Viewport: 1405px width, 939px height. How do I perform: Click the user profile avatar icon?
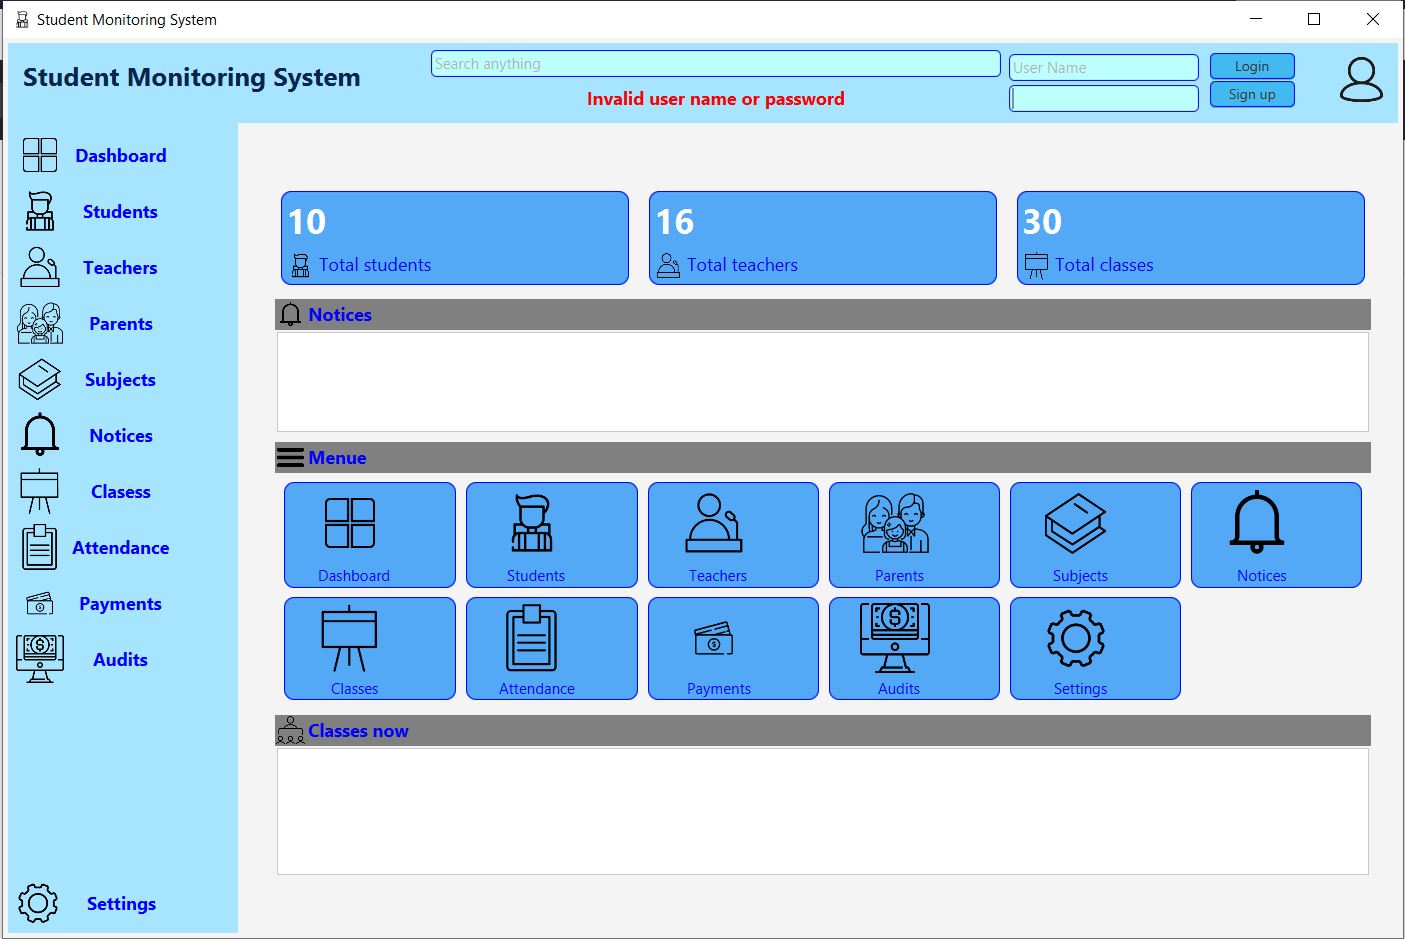pos(1361,80)
